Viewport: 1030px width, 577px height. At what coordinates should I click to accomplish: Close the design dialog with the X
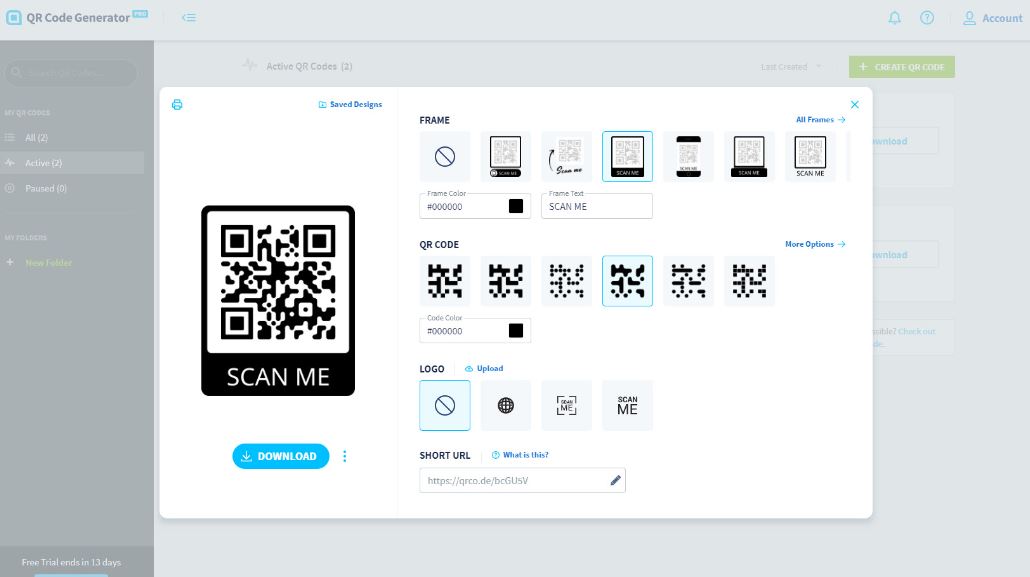click(855, 104)
